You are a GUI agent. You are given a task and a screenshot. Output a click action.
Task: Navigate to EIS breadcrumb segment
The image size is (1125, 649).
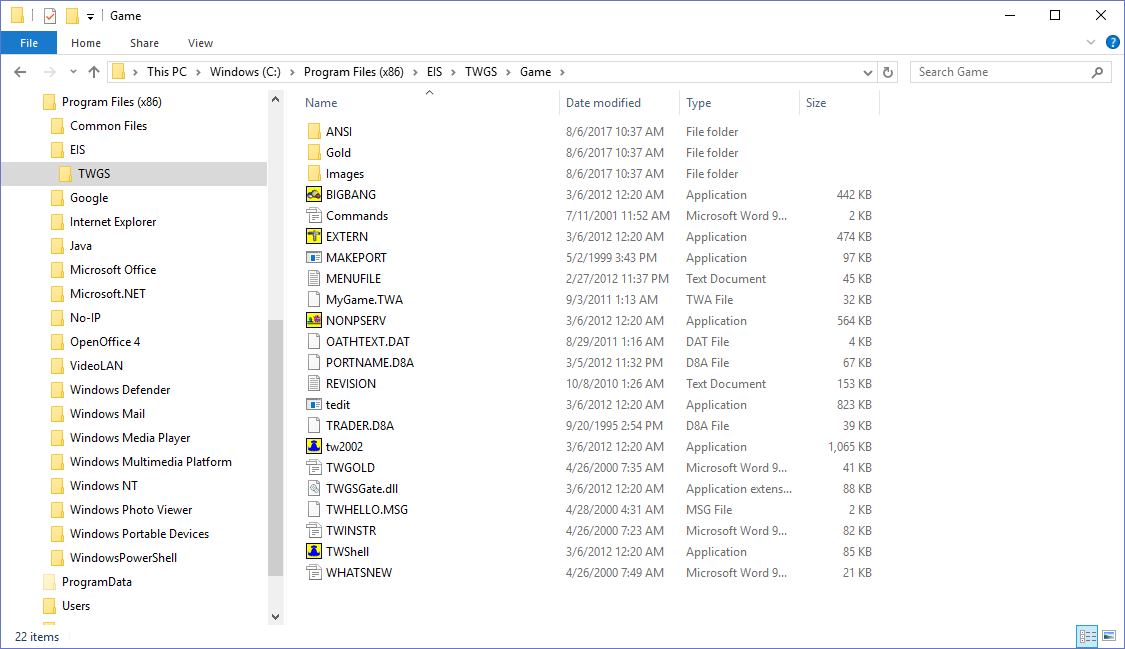(x=434, y=72)
